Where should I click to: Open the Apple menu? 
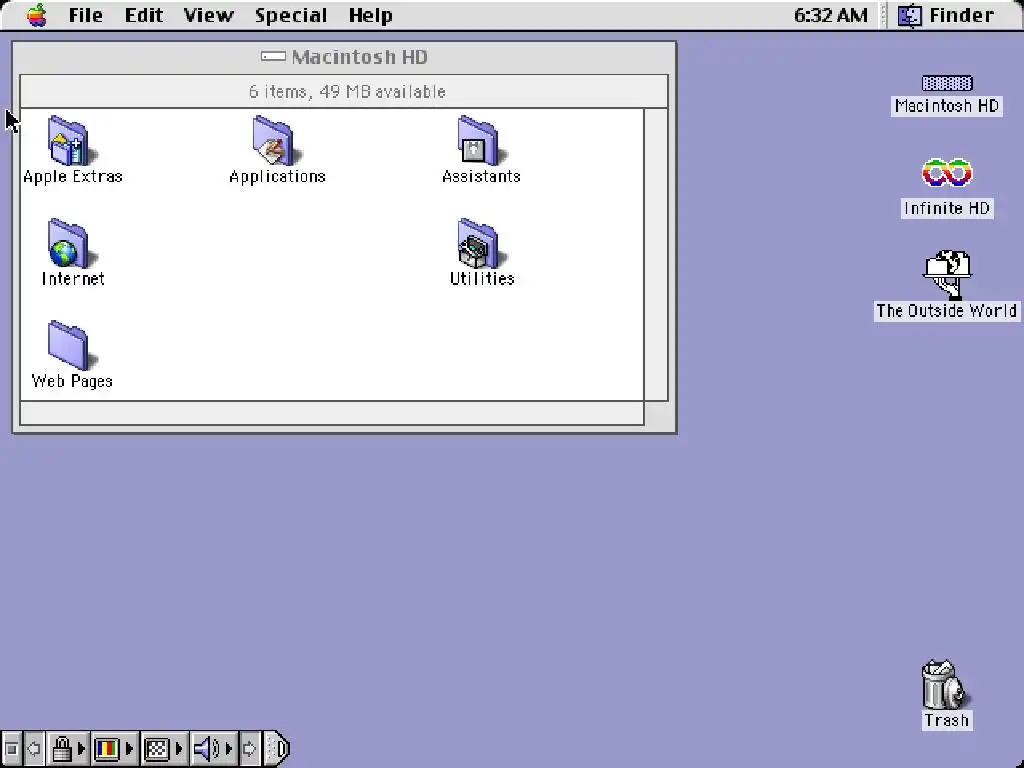pos(37,15)
